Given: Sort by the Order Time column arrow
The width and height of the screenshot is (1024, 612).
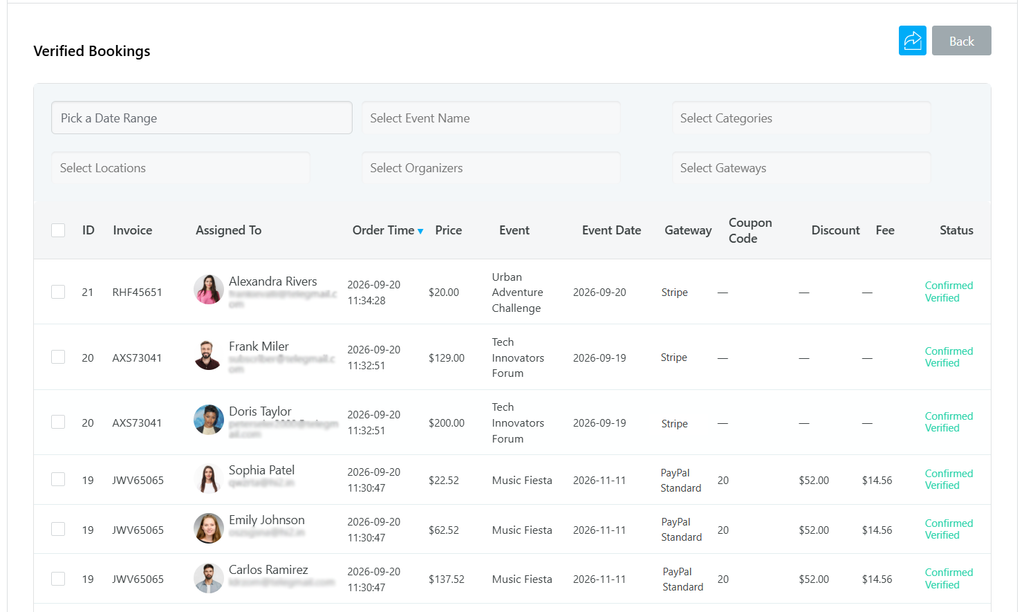Looking at the screenshot, I should 421,231.
